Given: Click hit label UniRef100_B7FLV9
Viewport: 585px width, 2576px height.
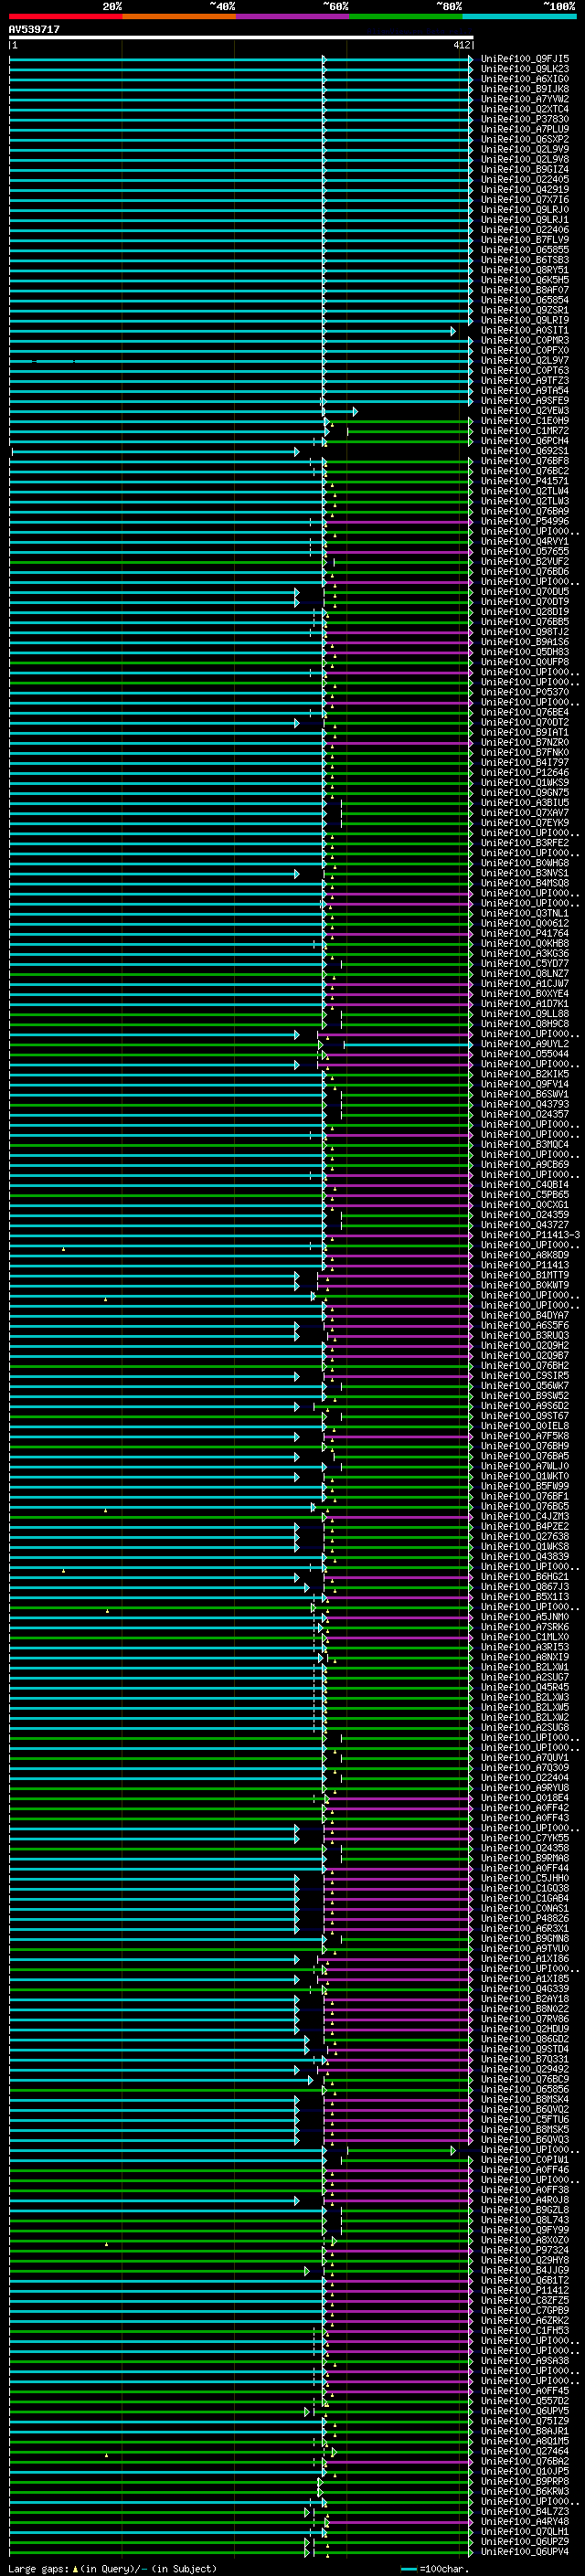Looking at the screenshot, I should tap(525, 240).
